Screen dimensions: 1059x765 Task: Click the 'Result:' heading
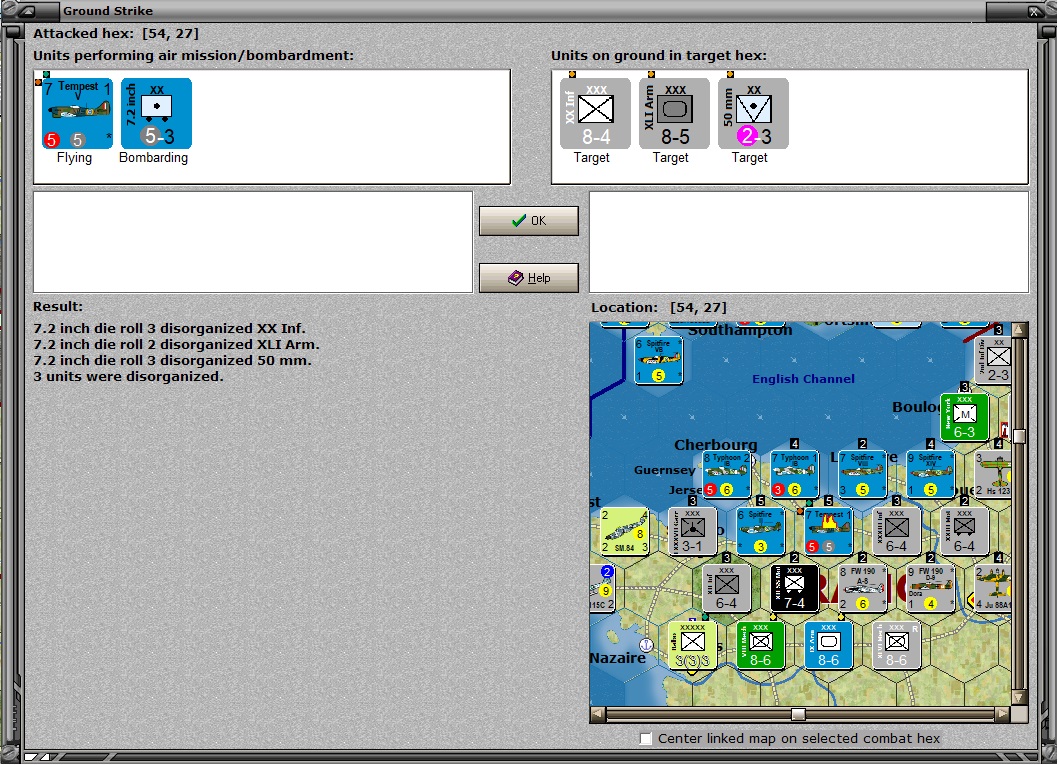pos(58,307)
